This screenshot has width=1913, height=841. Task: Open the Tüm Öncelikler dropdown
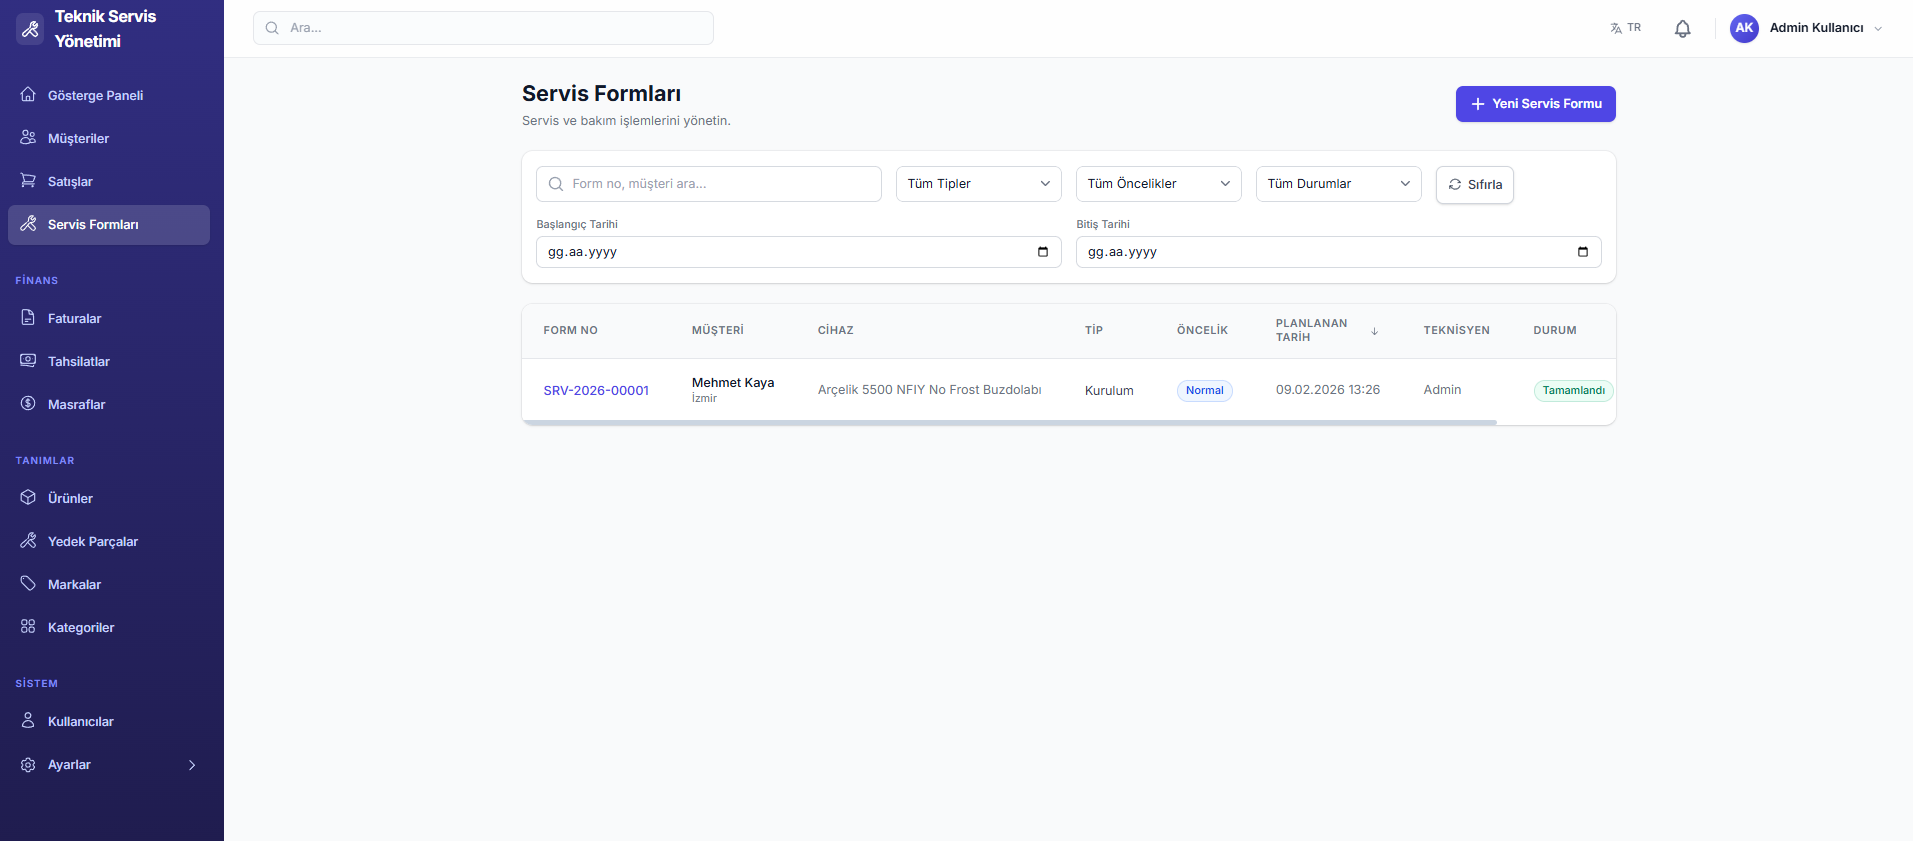pos(1157,184)
